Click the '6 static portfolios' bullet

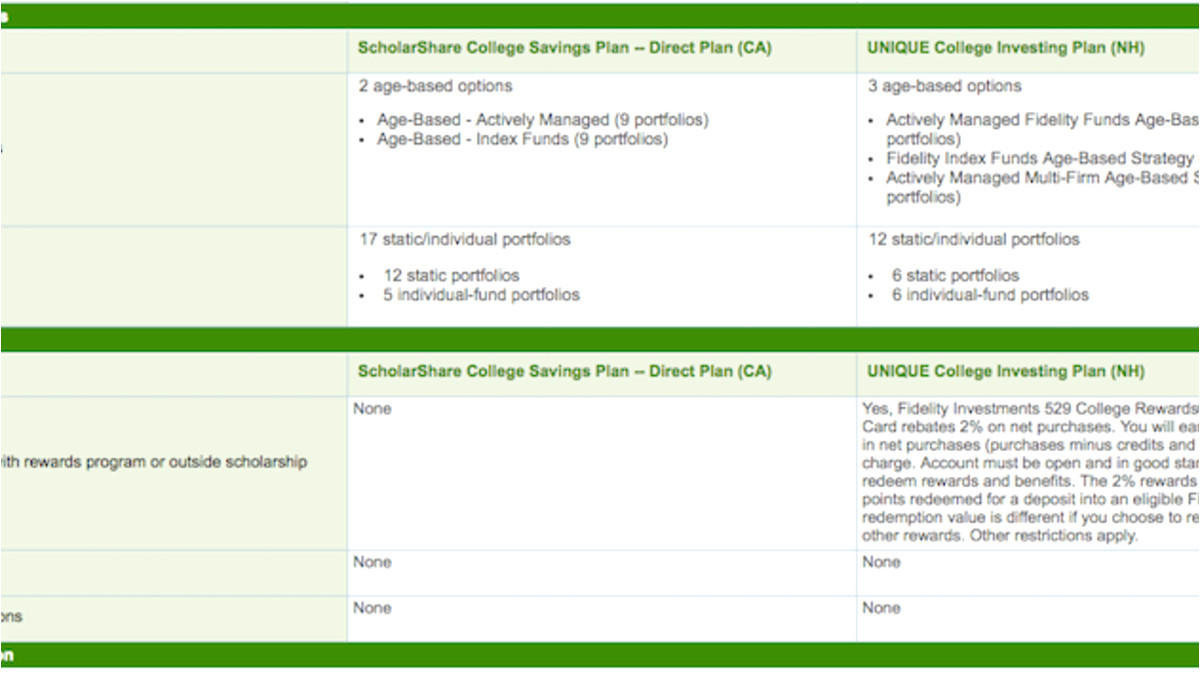click(x=955, y=275)
